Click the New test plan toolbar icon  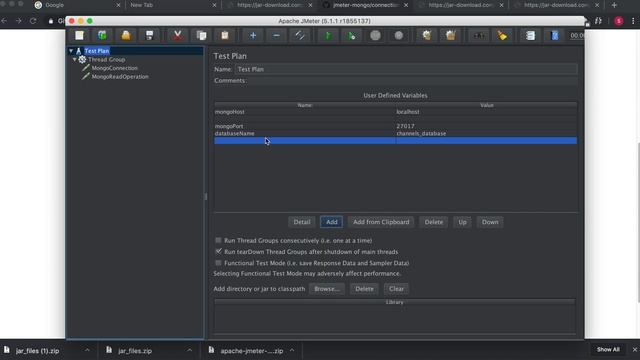pyautogui.click(x=79, y=36)
